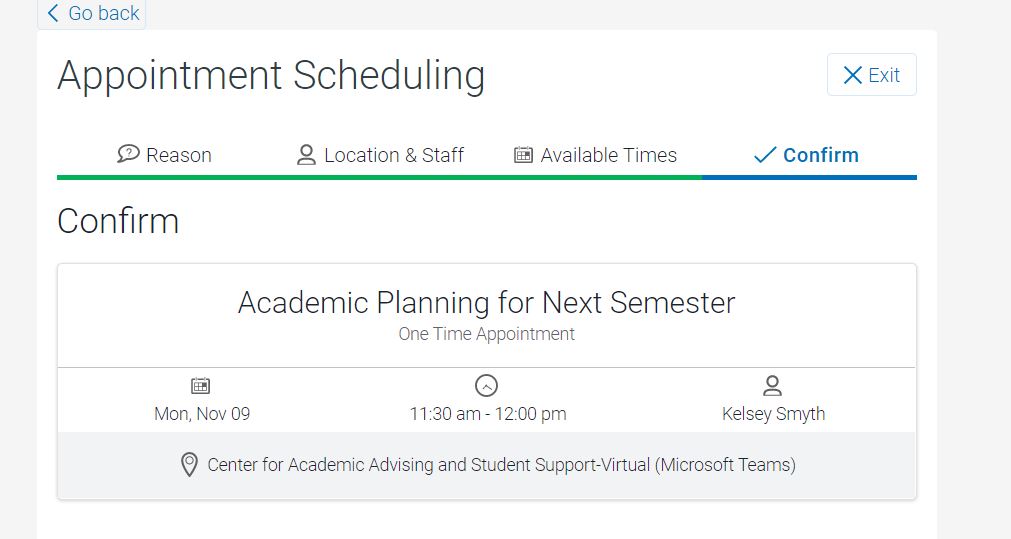Viewport: 1011px width, 539px height.
Task: Select the Confirm step tab
Action: (806, 155)
